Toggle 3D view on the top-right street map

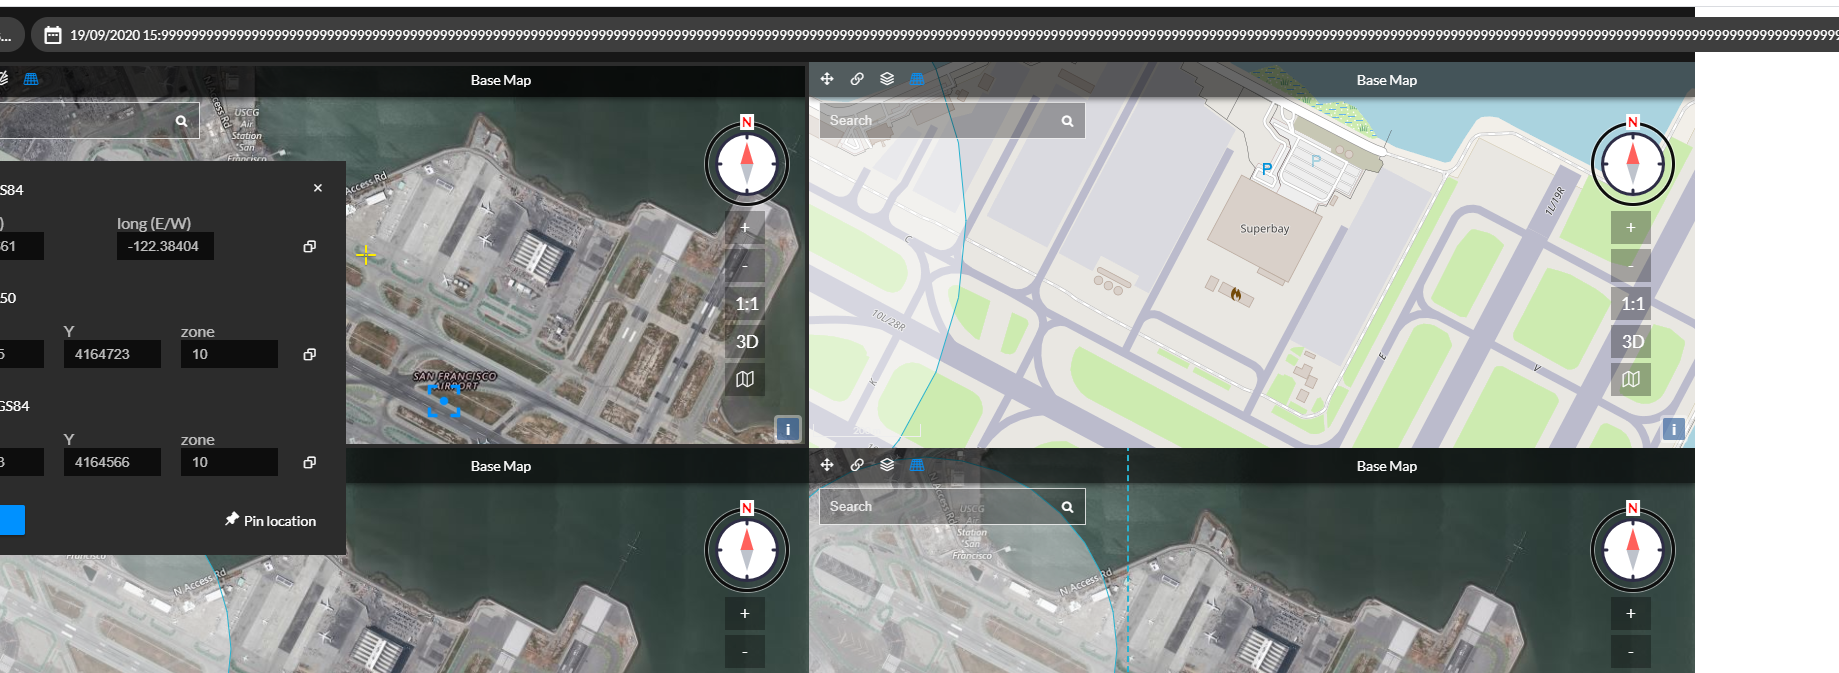[x=1632, y=341]
